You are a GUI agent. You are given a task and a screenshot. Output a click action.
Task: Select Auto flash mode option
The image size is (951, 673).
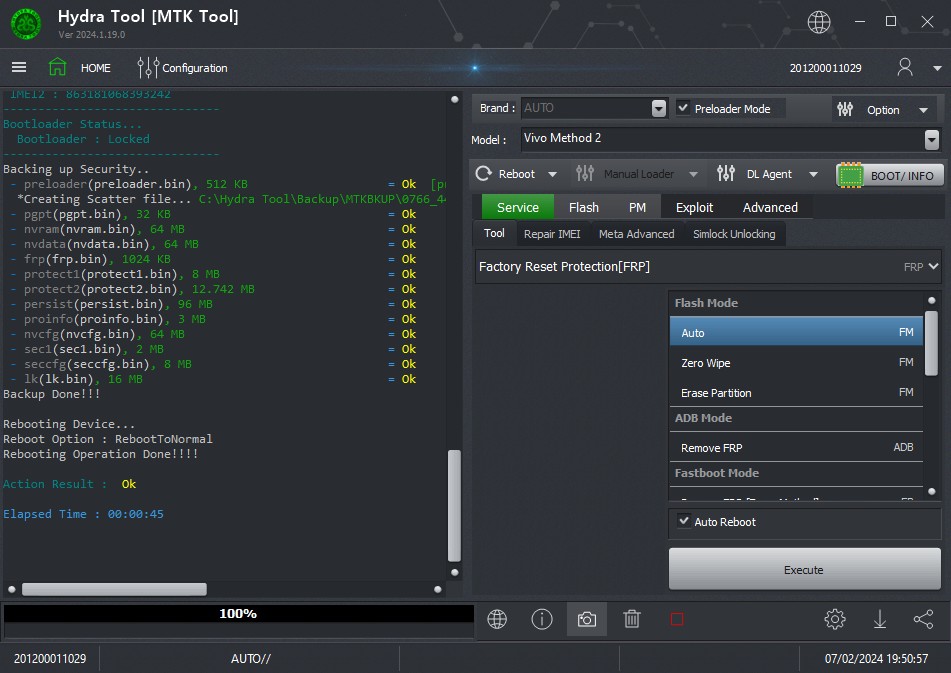point(796,332)
